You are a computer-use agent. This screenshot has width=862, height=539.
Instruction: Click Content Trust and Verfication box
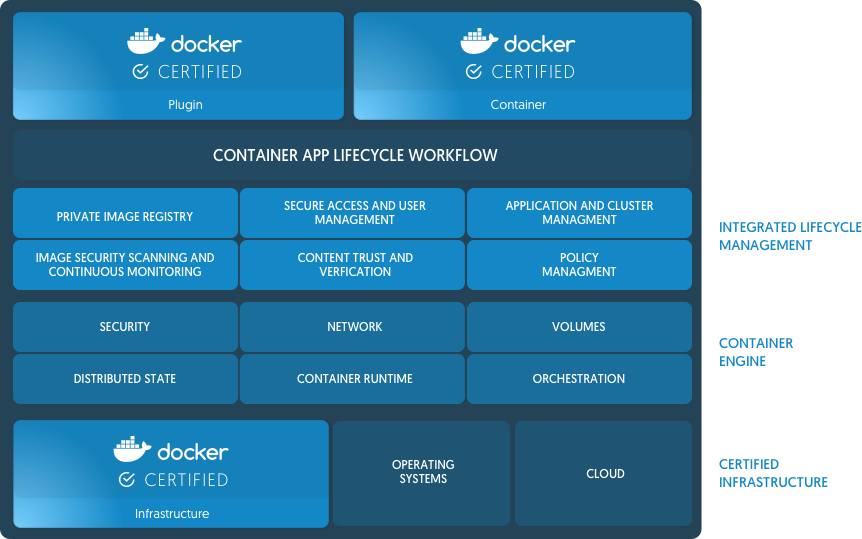[x=352, y=265]
